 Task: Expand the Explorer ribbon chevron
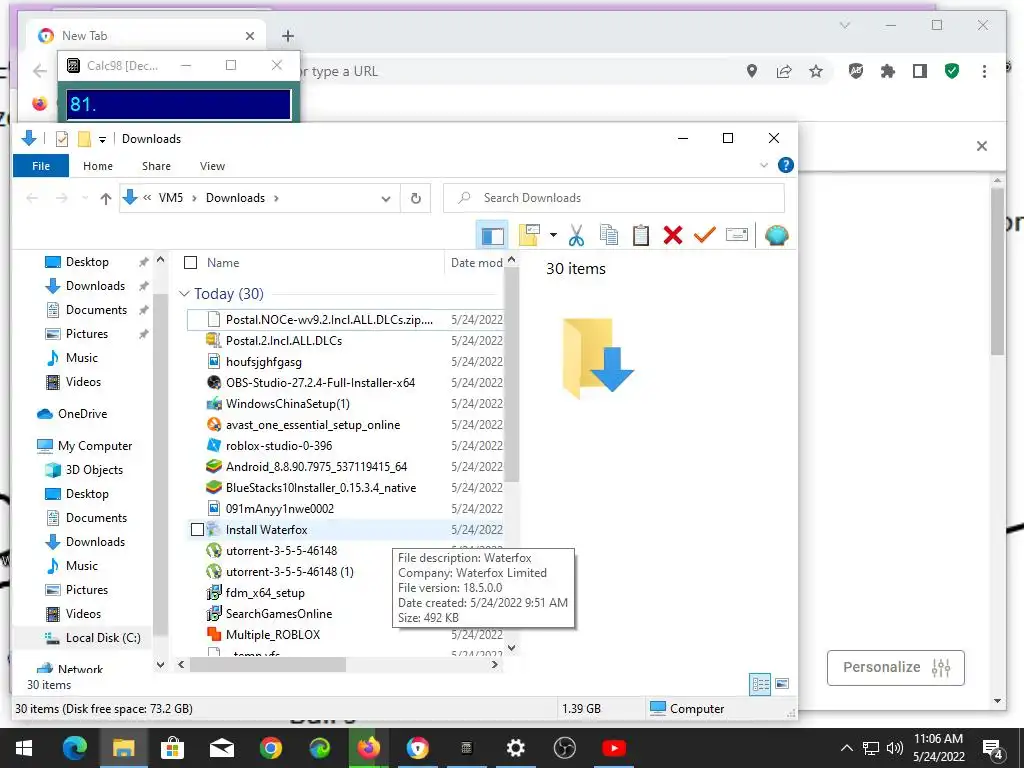(x=763, y=165)
